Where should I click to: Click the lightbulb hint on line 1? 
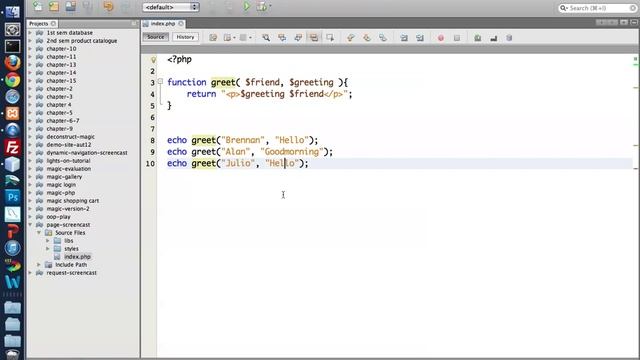[x=153, y=60]
